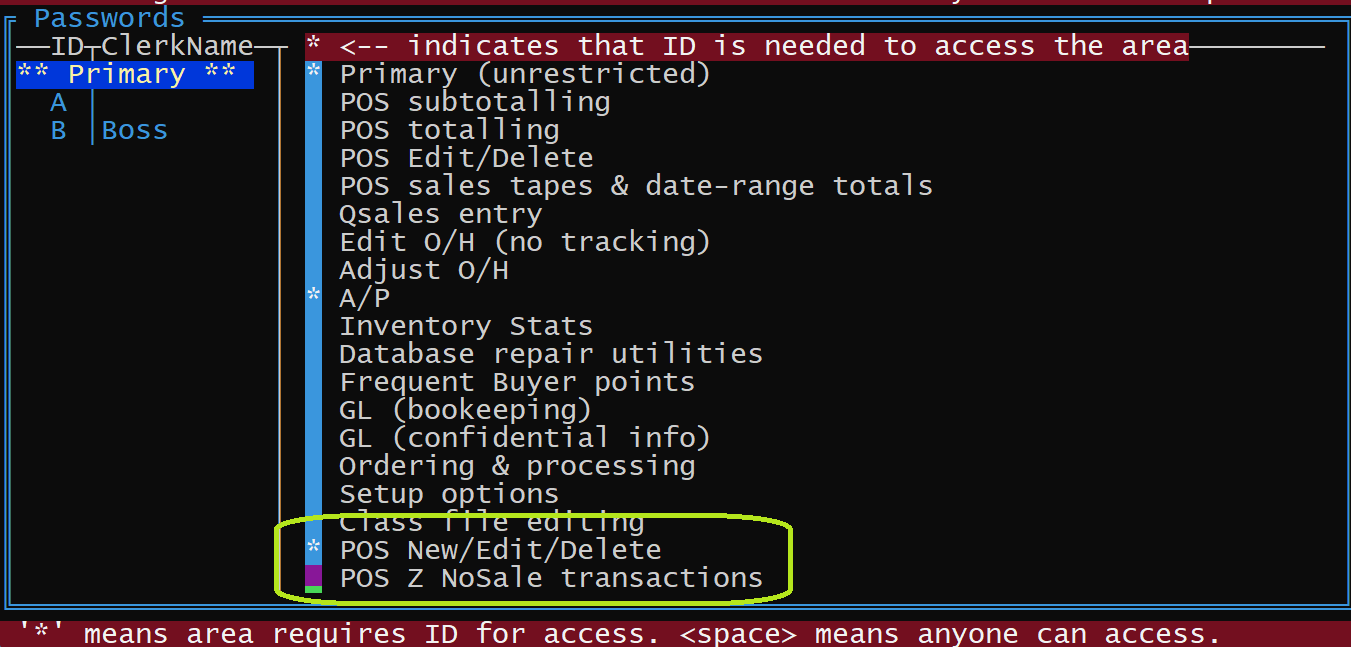Select Database repair utilities
Image resolution: width=1351 pixels, height=647 pixels.
(x=550, y=355)
